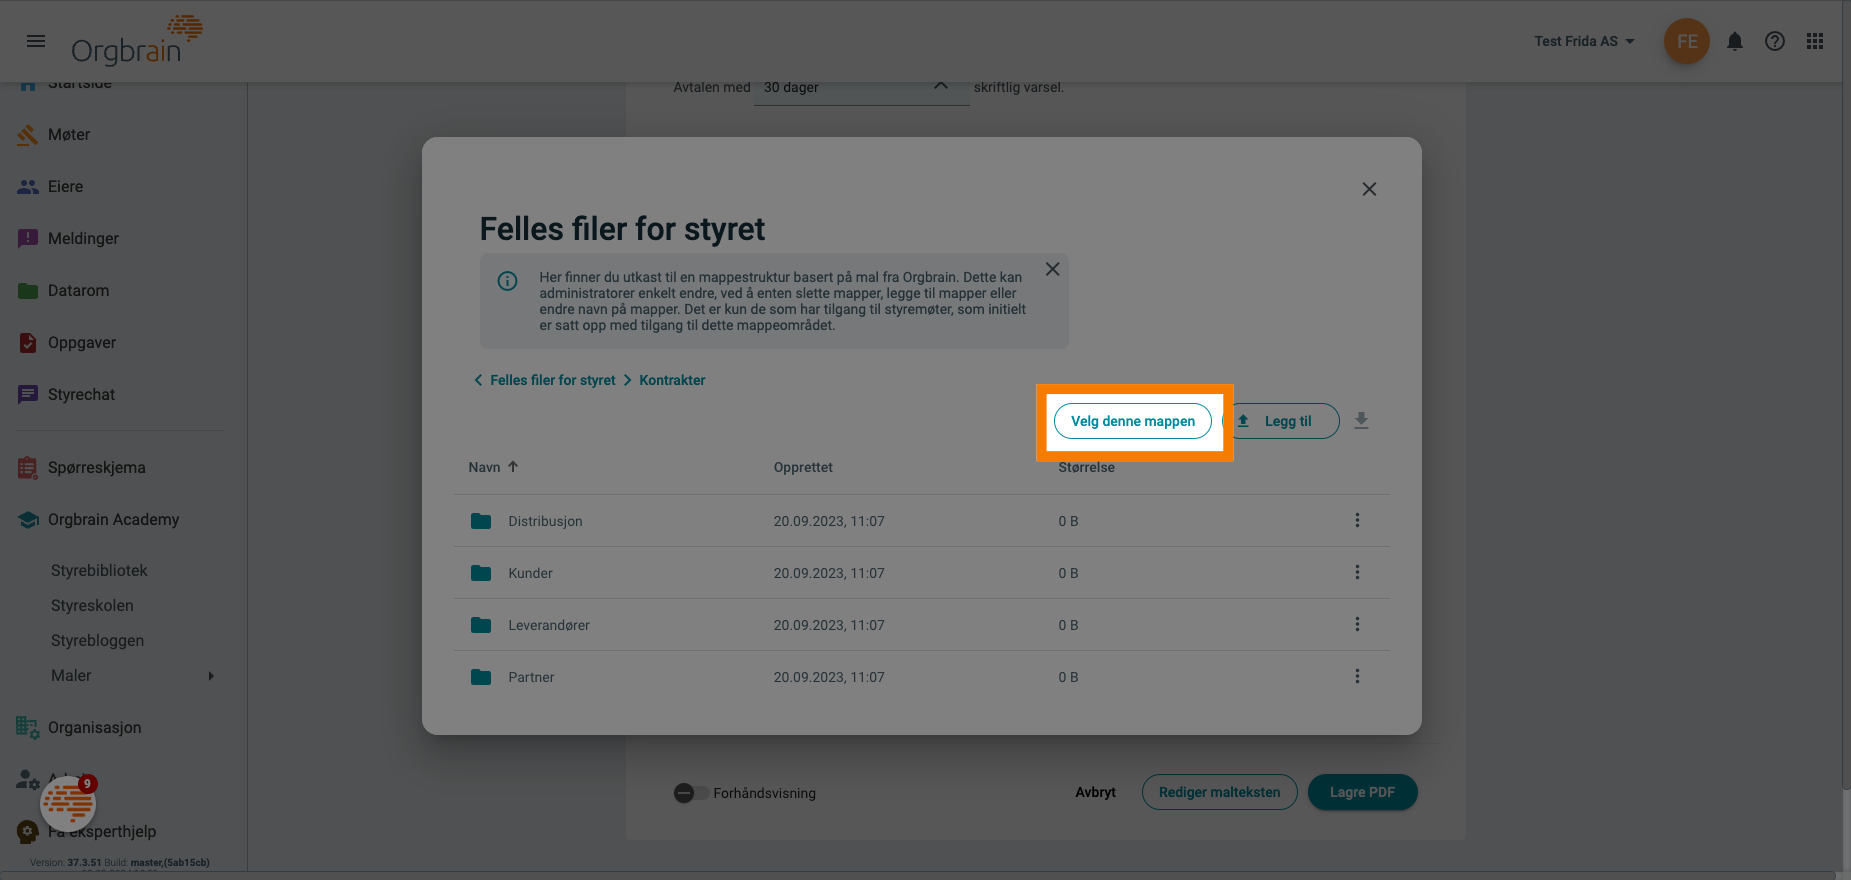Click the Lagre PDF button
The width and height of the screenshot is (1851, 880).
pyautogui.click(x=1362, y=792)
